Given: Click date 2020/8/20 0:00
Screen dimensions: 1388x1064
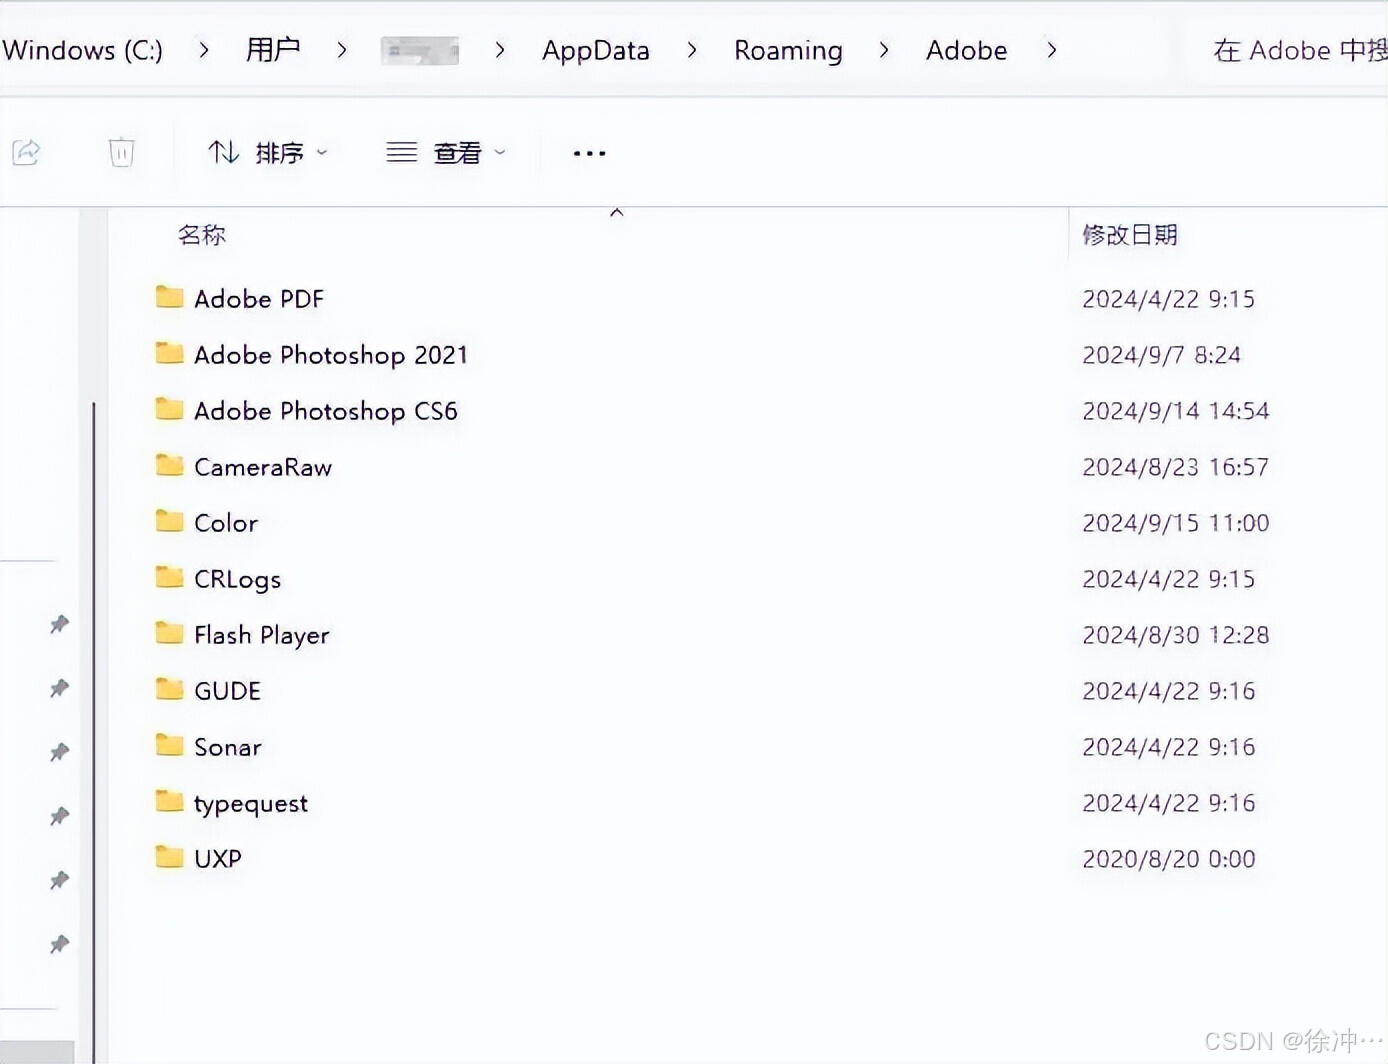Looking at the screenshot, I should click(1169, 859).
